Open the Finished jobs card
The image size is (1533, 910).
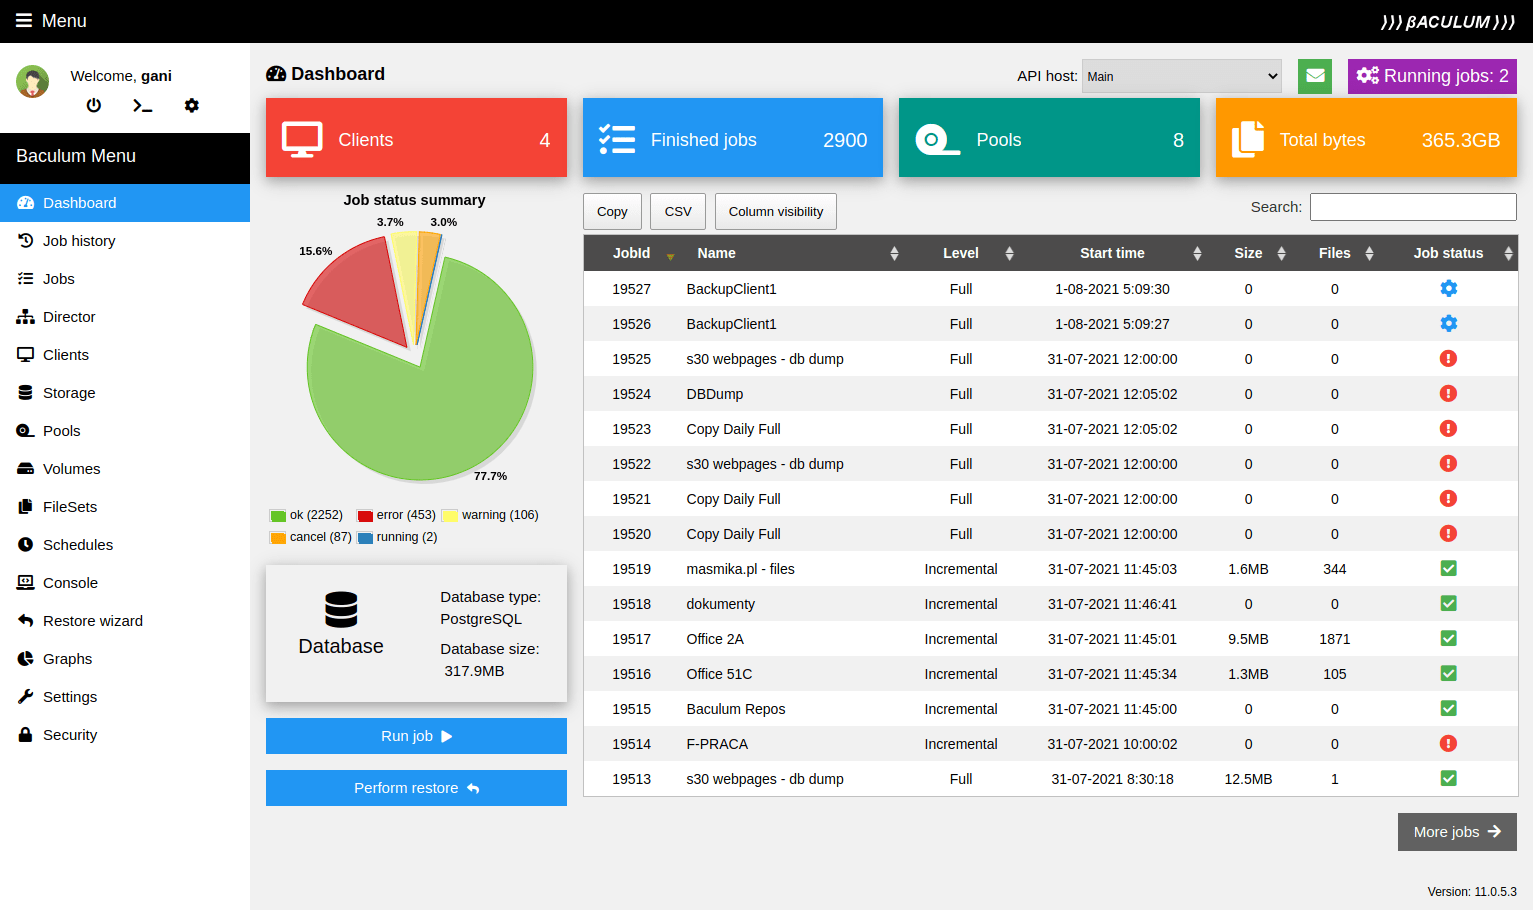click(x=733, y=138)
